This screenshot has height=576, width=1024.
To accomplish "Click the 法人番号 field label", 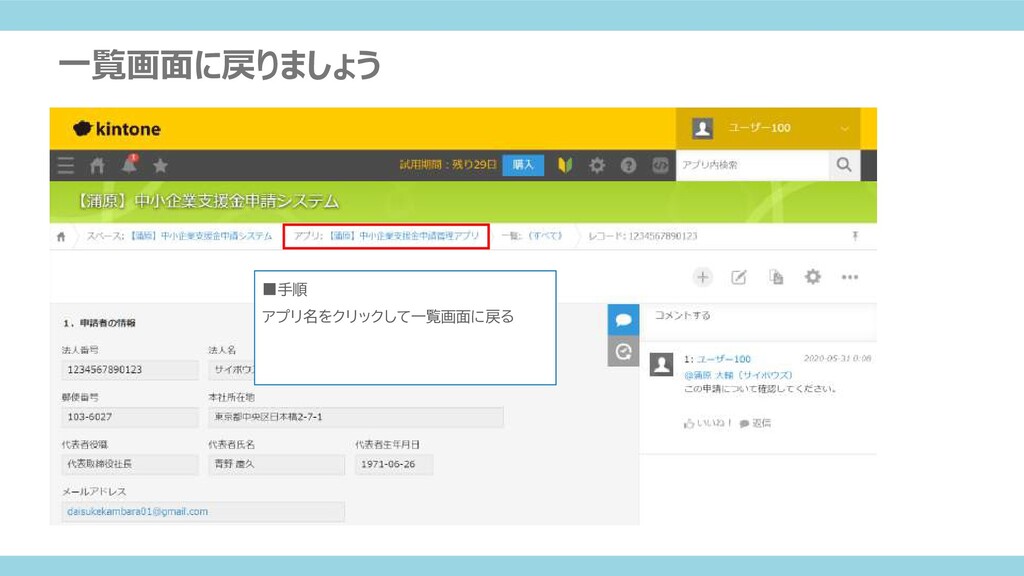I will coord(80,350).
